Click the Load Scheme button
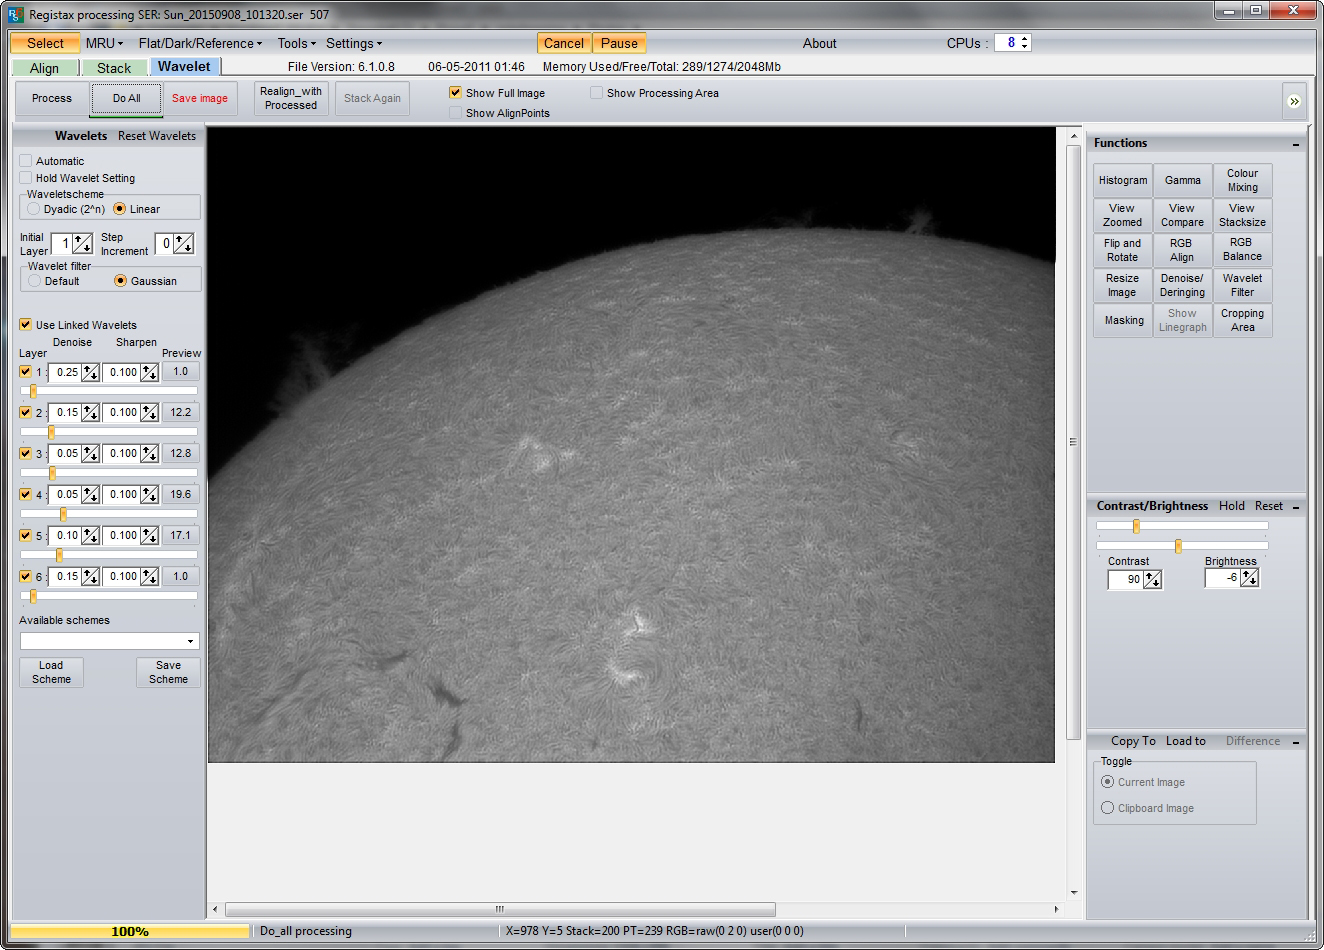The image size is (1324, 950). point(51,672)
